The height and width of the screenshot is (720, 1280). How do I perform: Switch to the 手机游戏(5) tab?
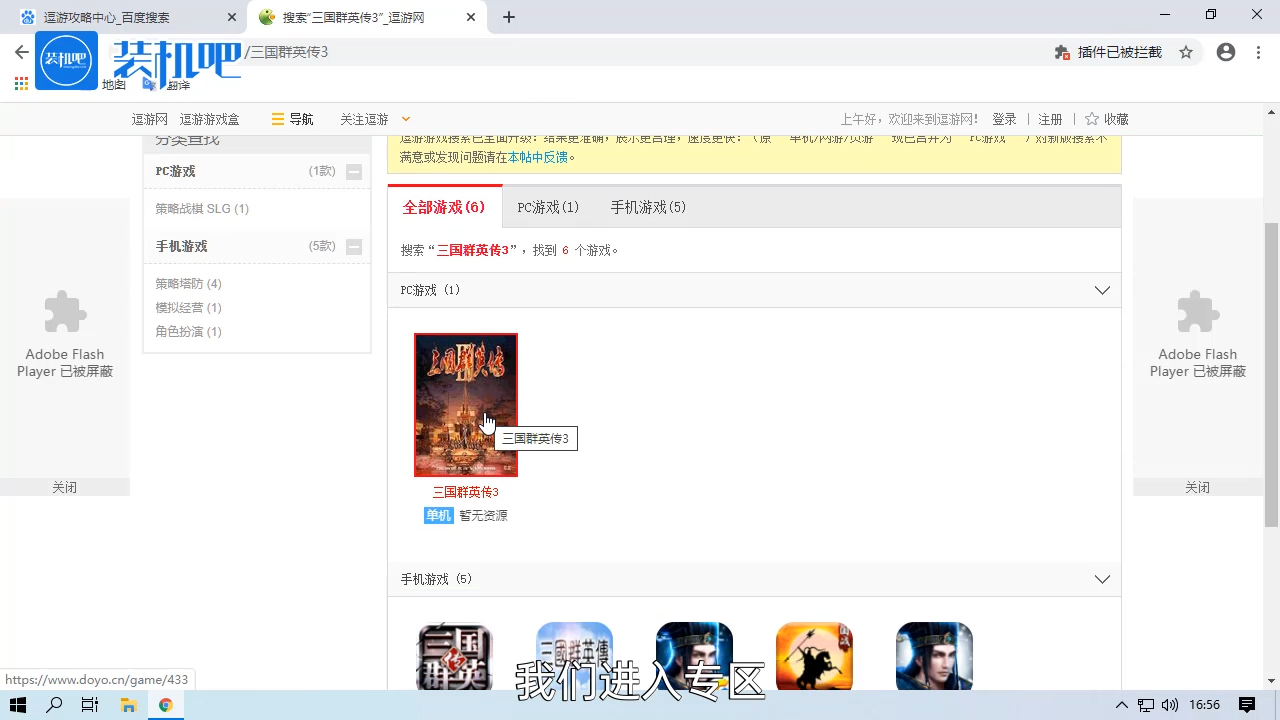647,207
